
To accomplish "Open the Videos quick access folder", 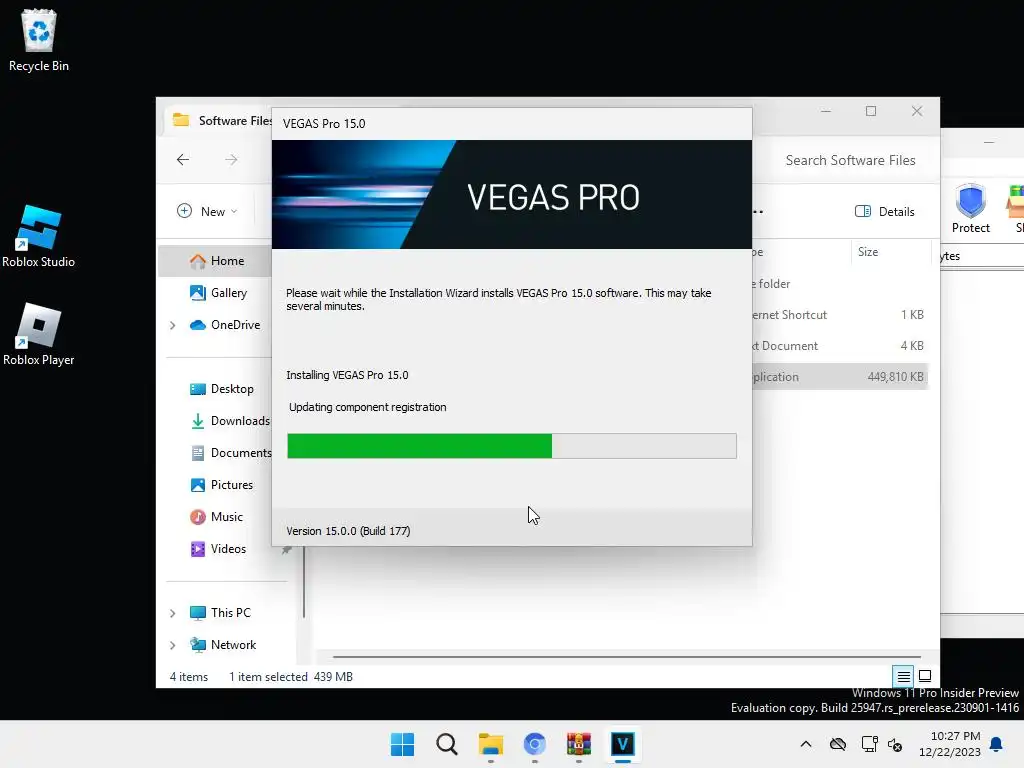I will pyautogui.click(x=218, y=549).
